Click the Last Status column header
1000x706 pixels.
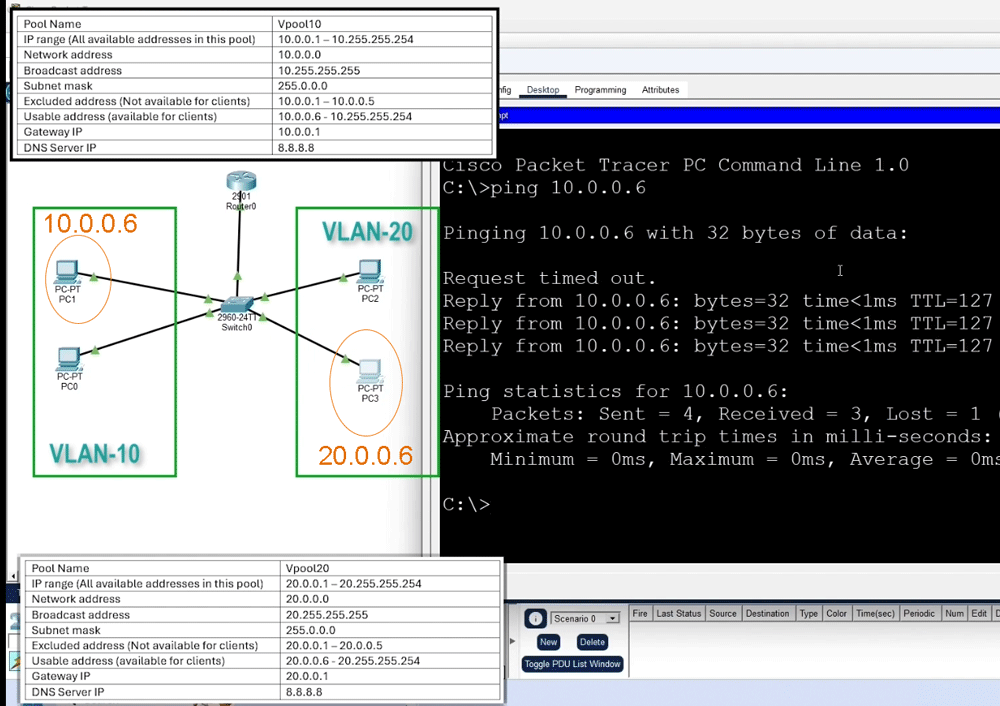679,614
